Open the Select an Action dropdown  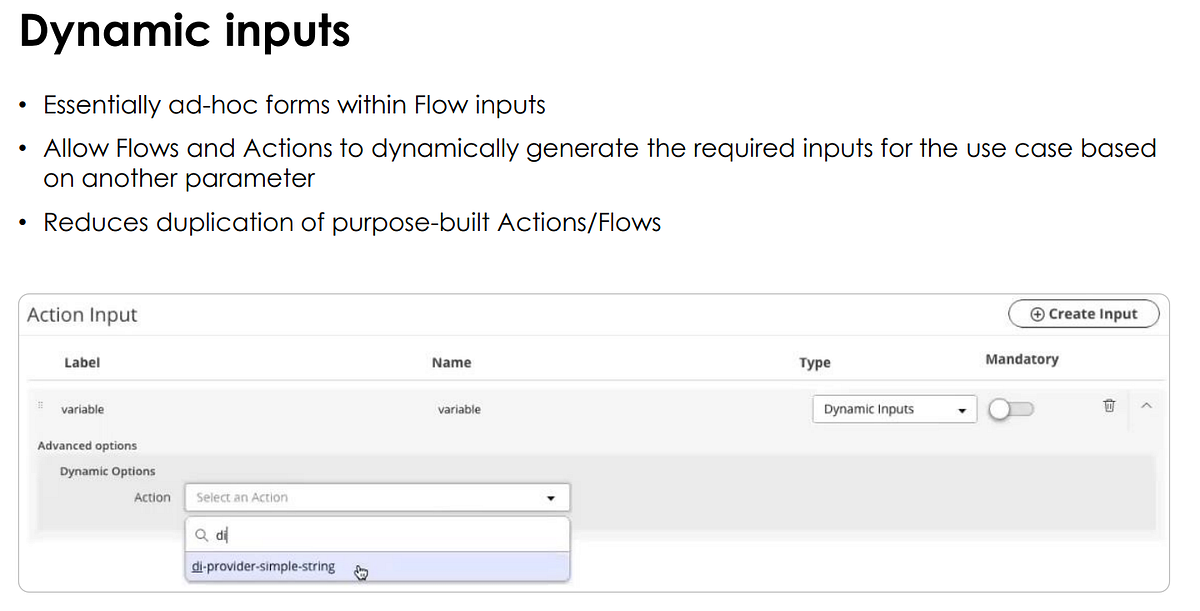pyautogui.click(x=377, y=497)
